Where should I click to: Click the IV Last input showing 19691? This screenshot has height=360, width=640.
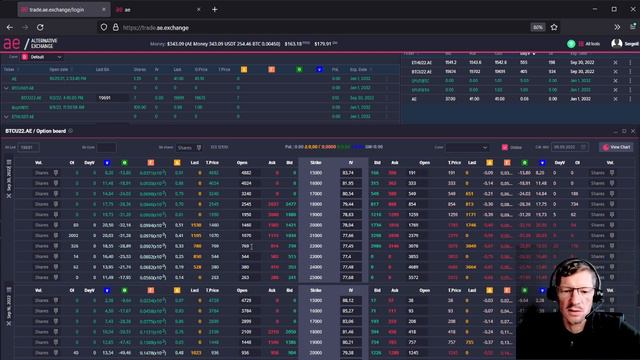[28, 147]
